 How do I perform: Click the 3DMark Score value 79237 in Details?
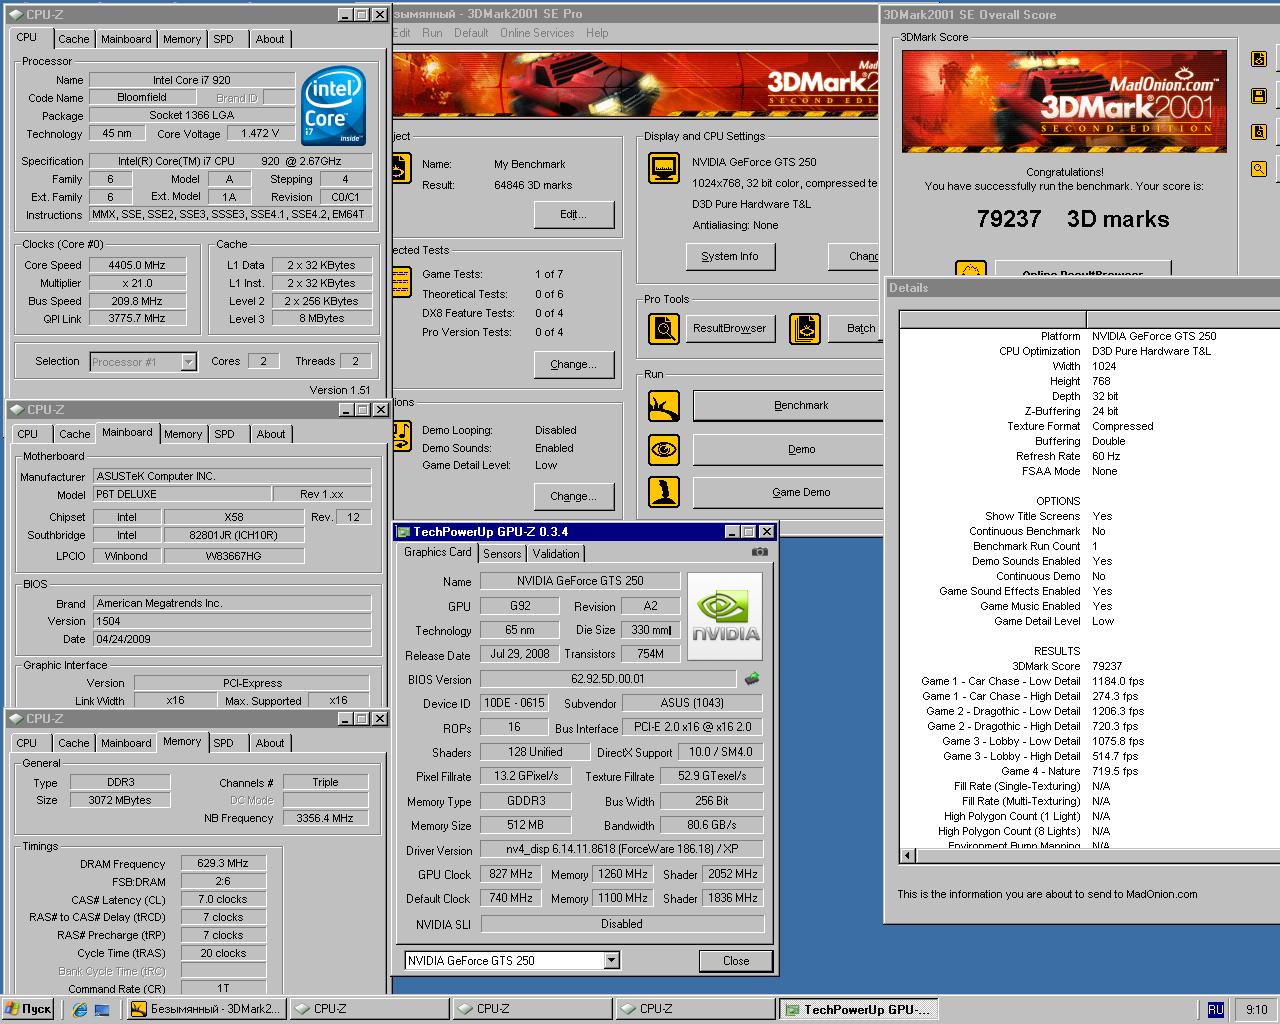click(1107, 666)
